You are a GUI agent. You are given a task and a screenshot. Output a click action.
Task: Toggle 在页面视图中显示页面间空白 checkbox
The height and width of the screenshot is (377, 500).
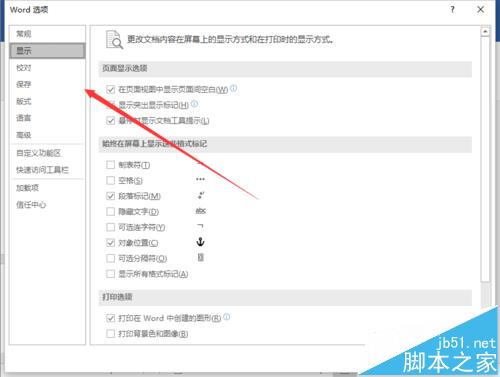pos(110,89)
